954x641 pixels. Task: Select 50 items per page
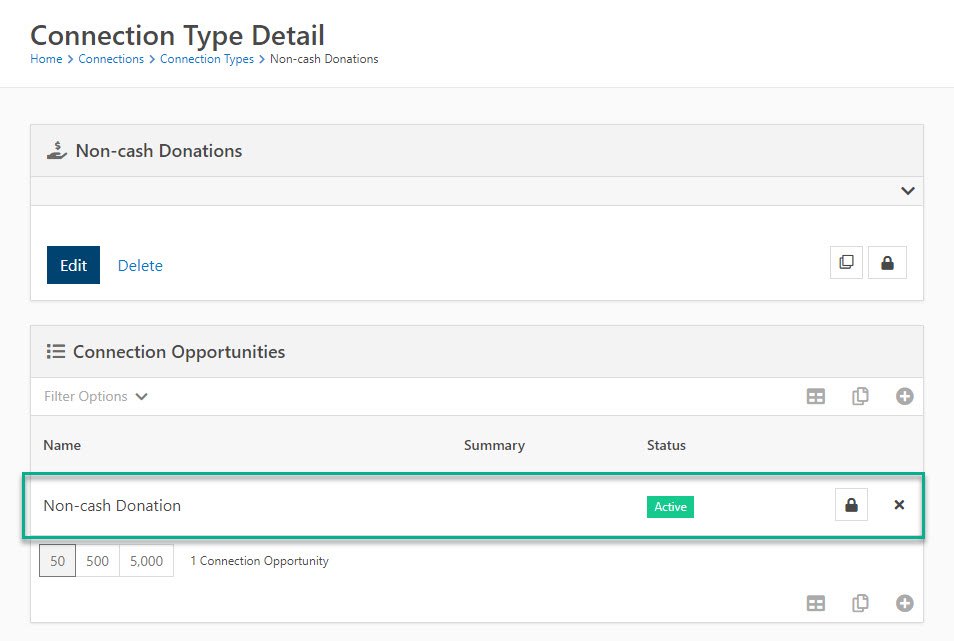click(x=57, y=561)
